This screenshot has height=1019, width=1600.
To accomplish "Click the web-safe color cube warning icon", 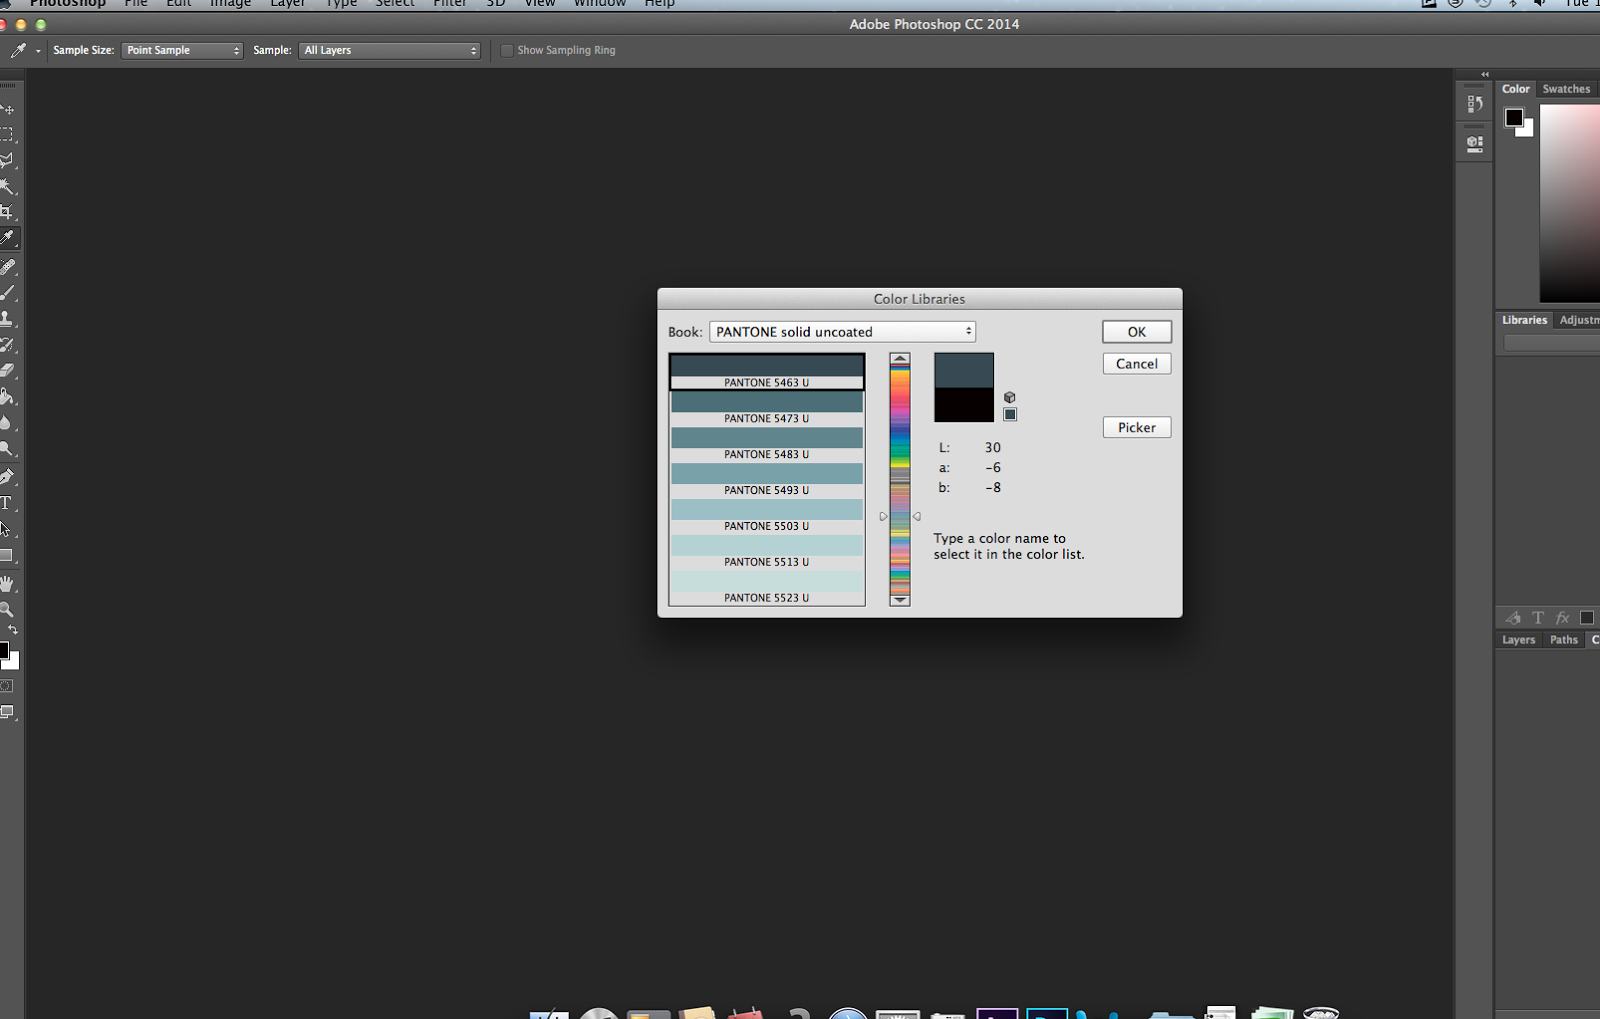I will point(1010,397).
